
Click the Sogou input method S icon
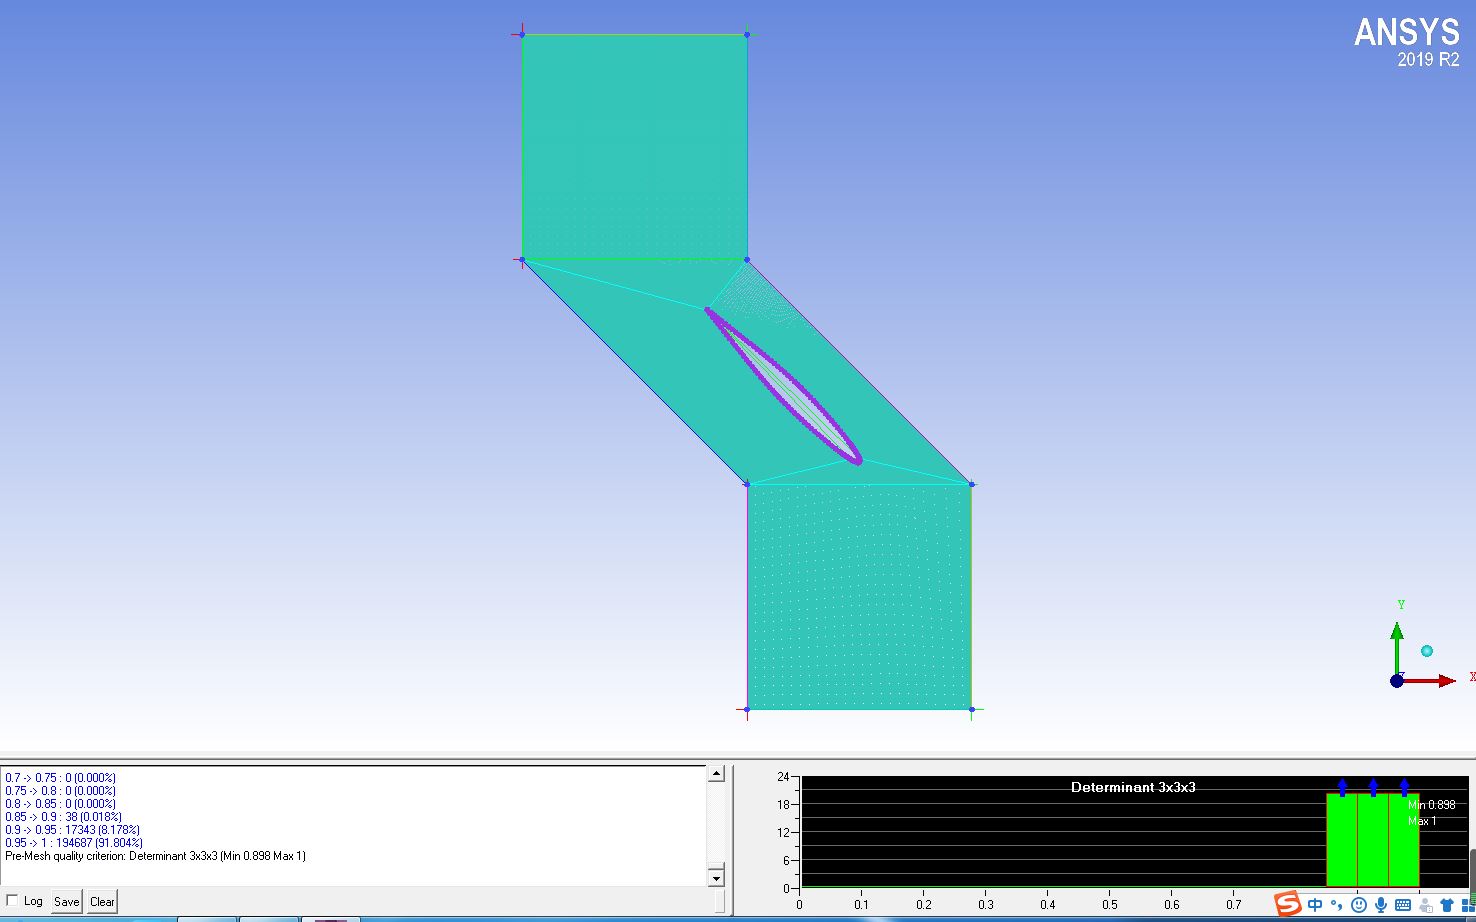click(x=1289, y=904)
